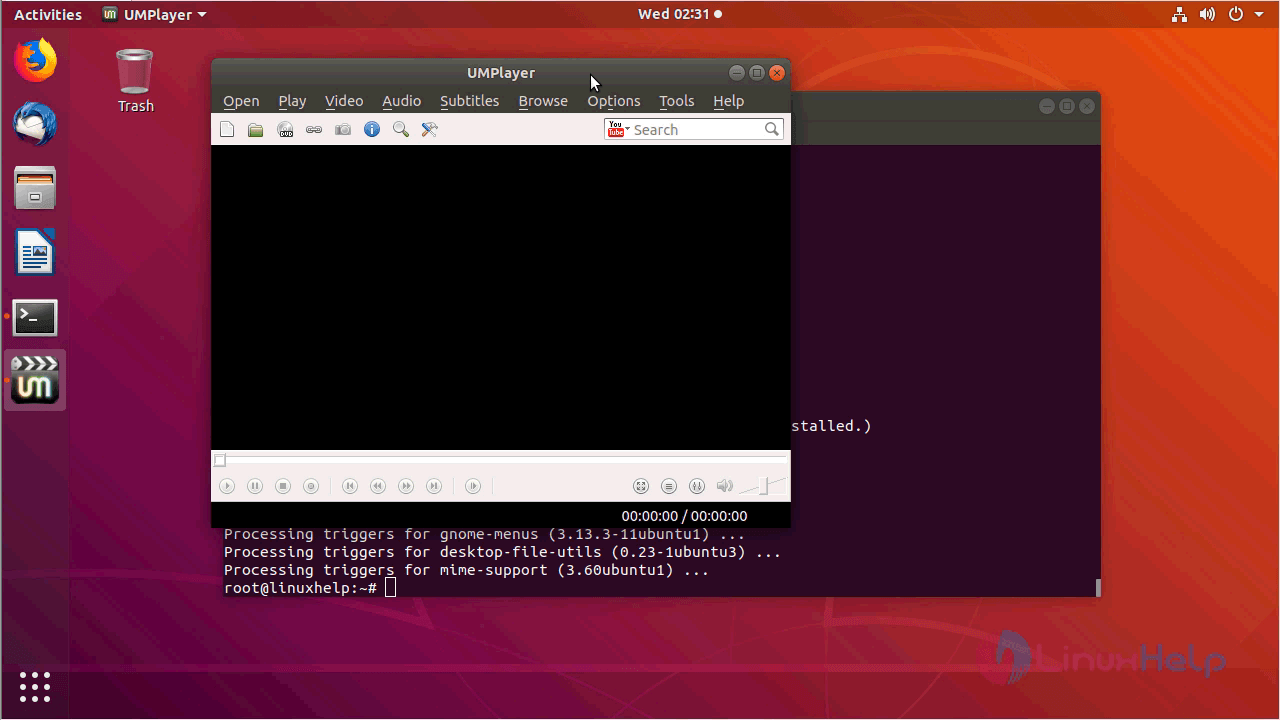Toggle fullscreen mode icon

tap(641, 486)
